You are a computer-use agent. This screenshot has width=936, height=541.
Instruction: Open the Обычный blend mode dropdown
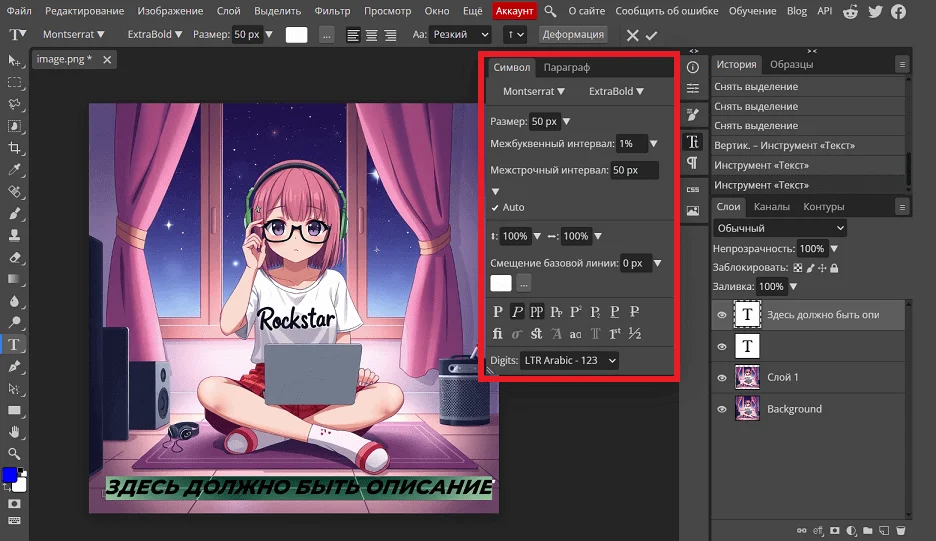pos(780,228)
